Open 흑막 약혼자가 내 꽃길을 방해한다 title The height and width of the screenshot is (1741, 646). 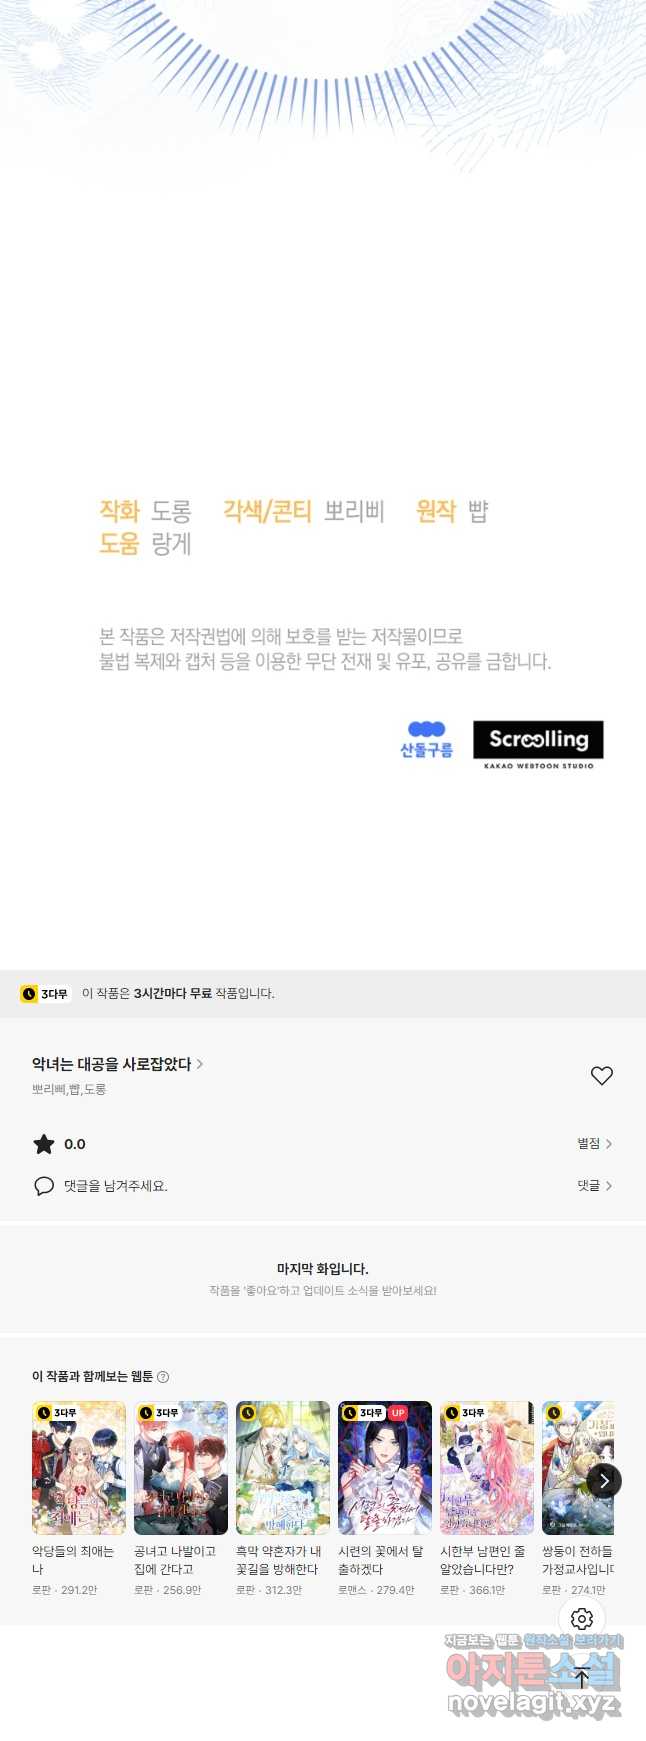click(279, 1560)
